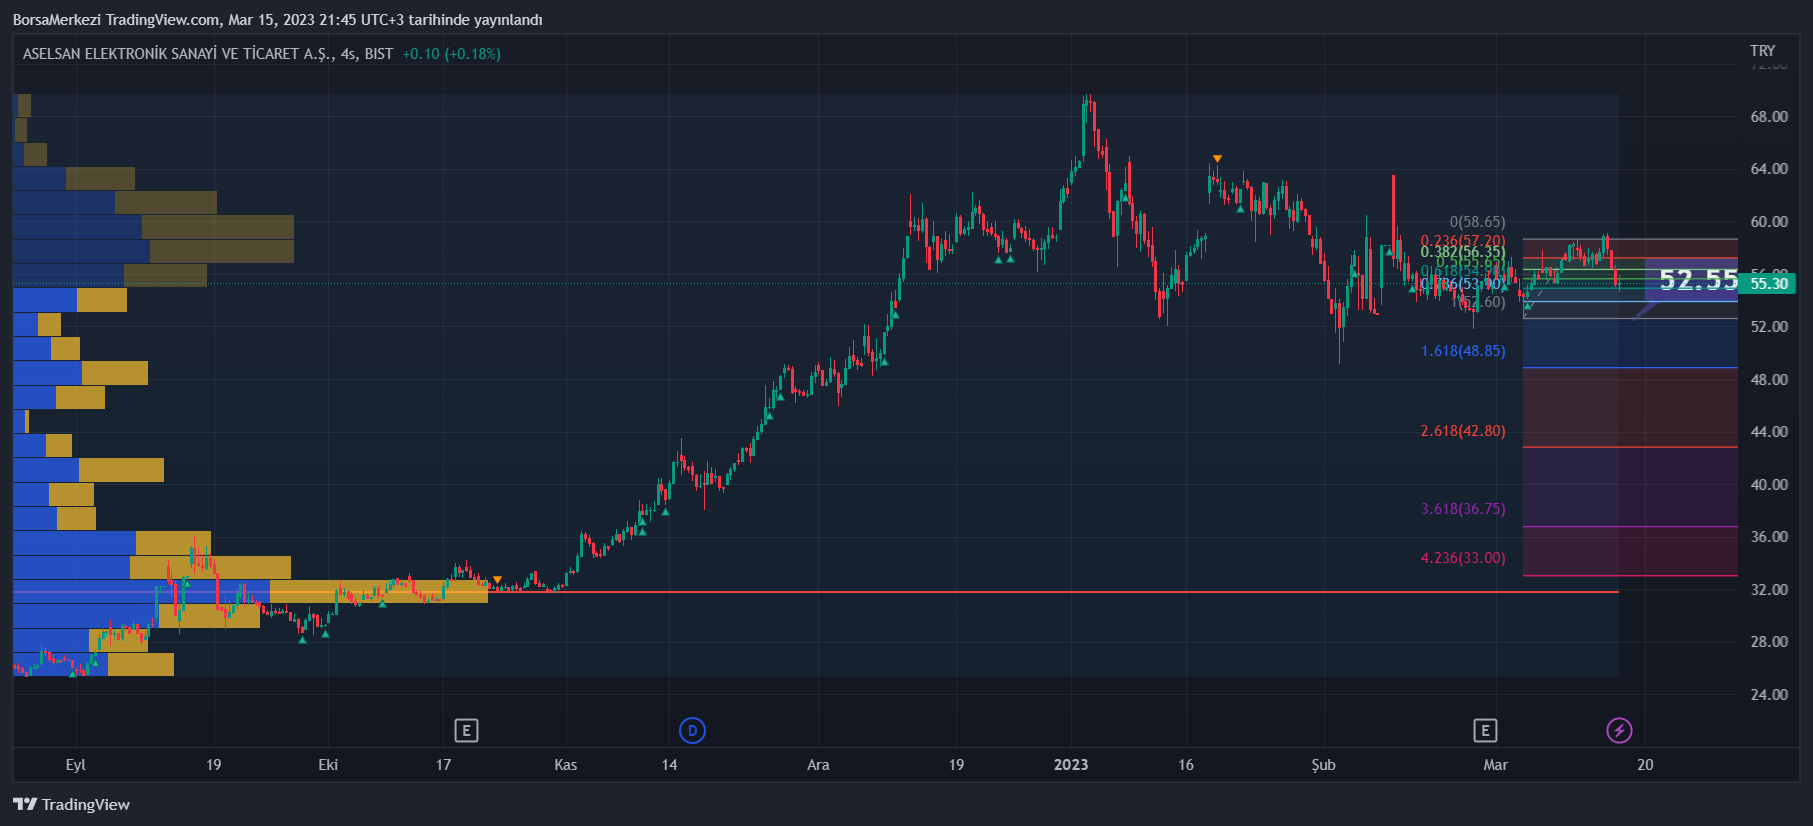
Task: Click the 52.00 price axis label
Action: click(1769, 327)
